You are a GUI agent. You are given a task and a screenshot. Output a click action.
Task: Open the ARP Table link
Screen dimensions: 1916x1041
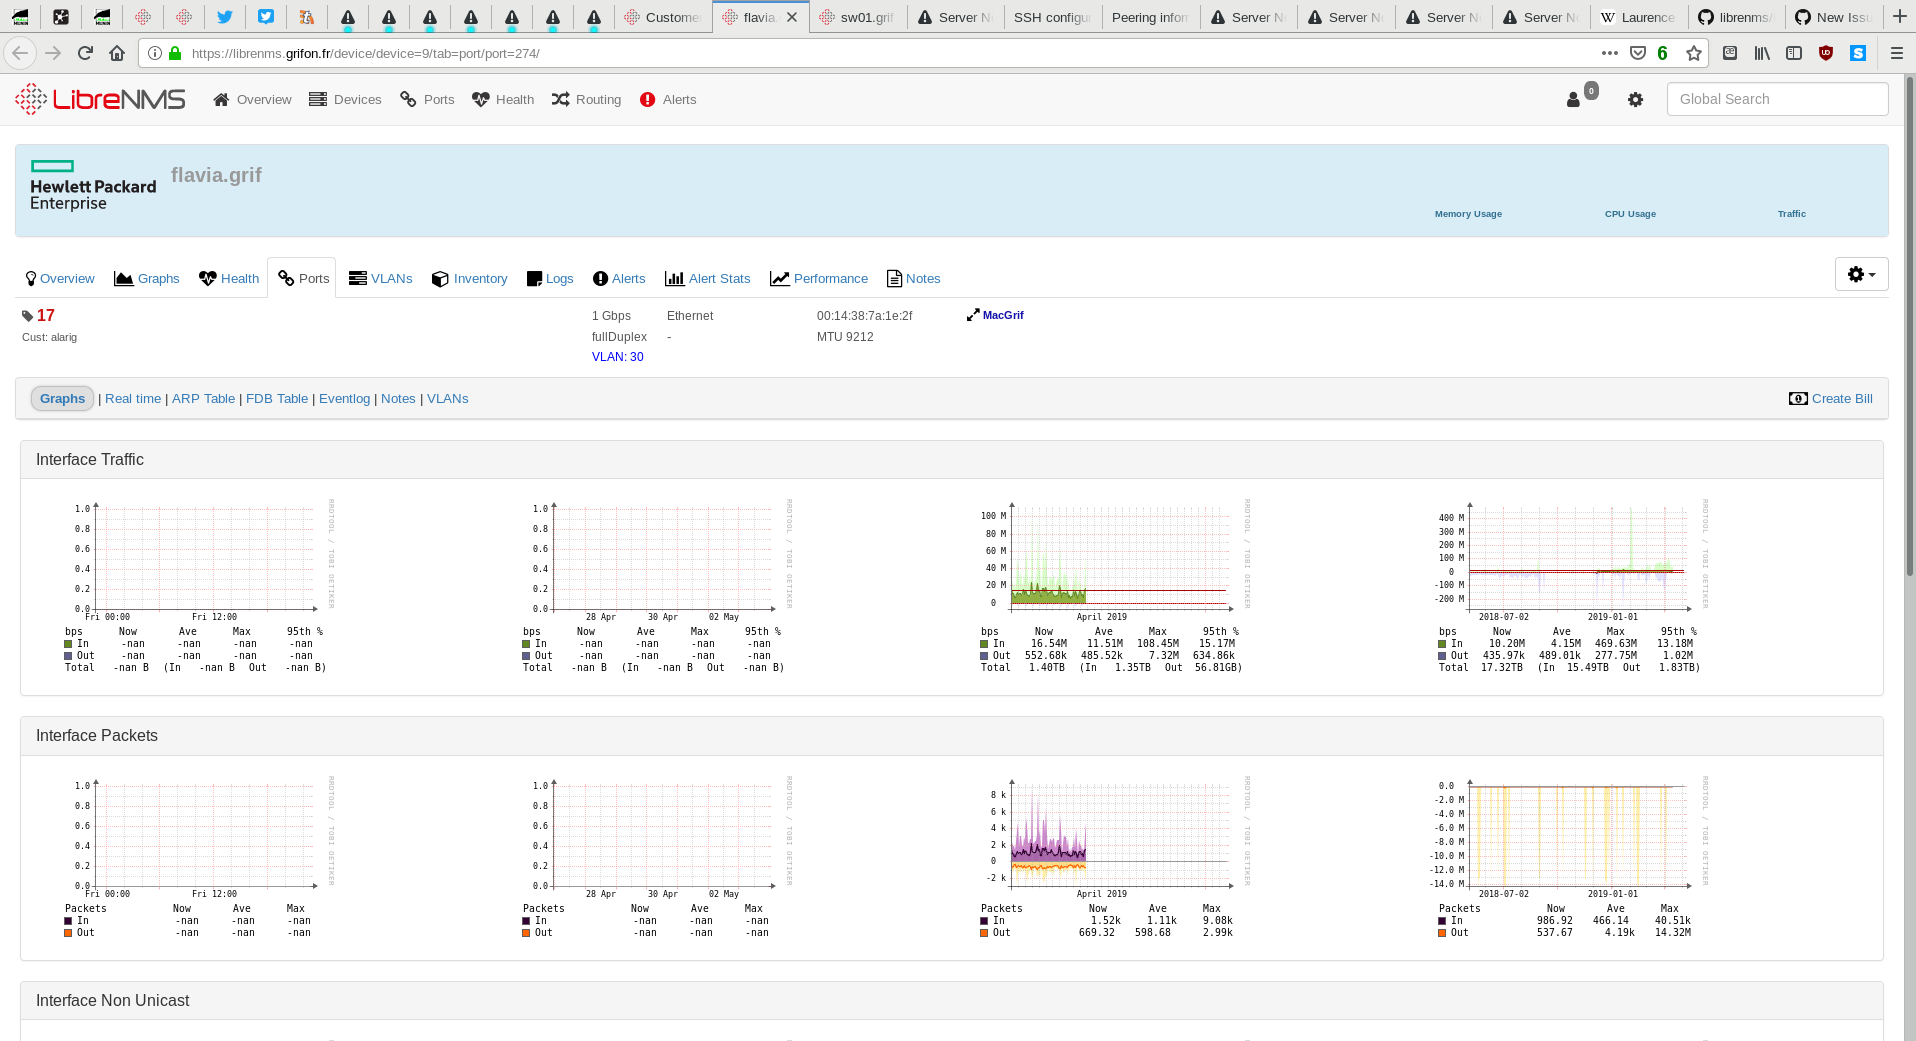[203, 398]
